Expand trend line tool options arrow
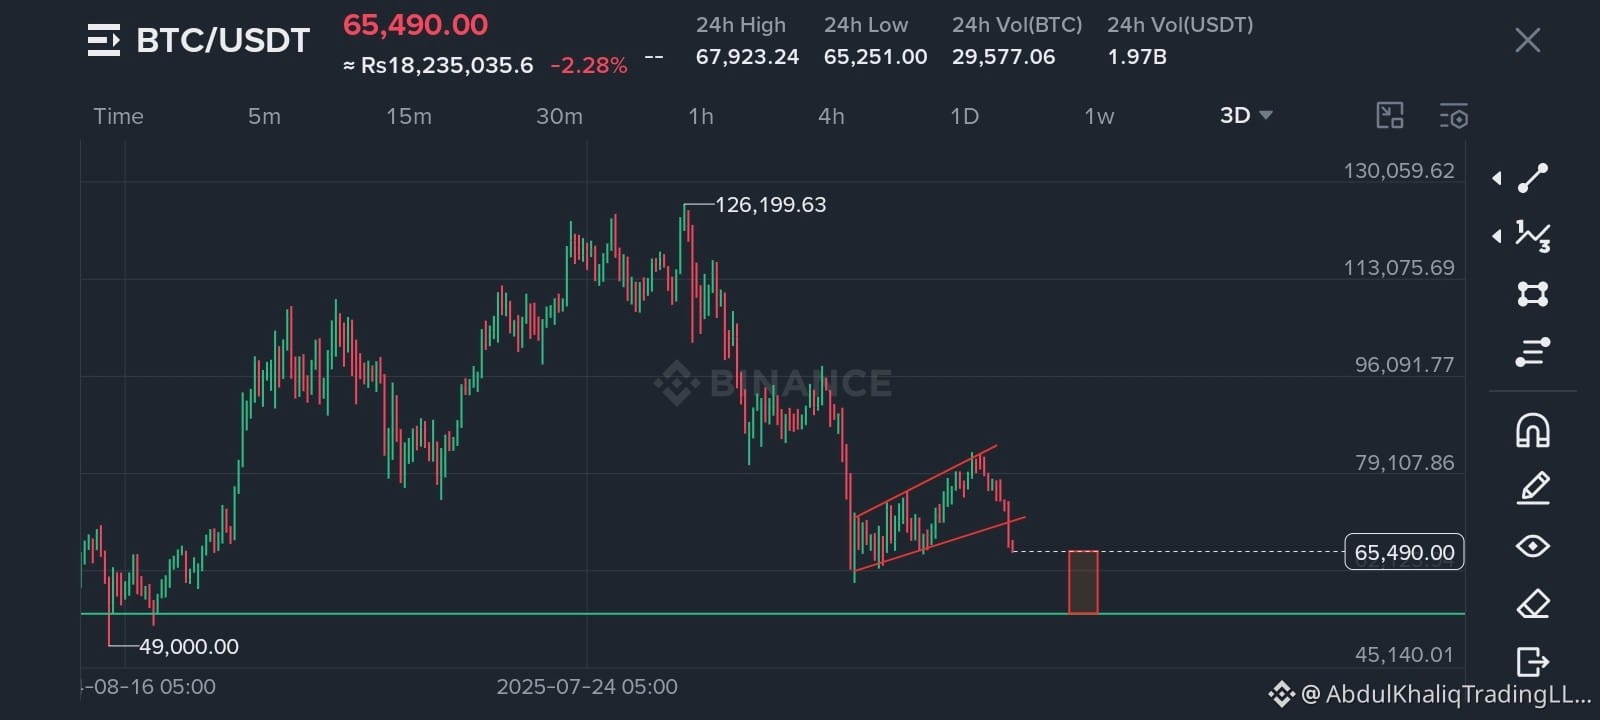Image resolution: width=1600 pixels, height=720 pixels. click(1497, 178)
